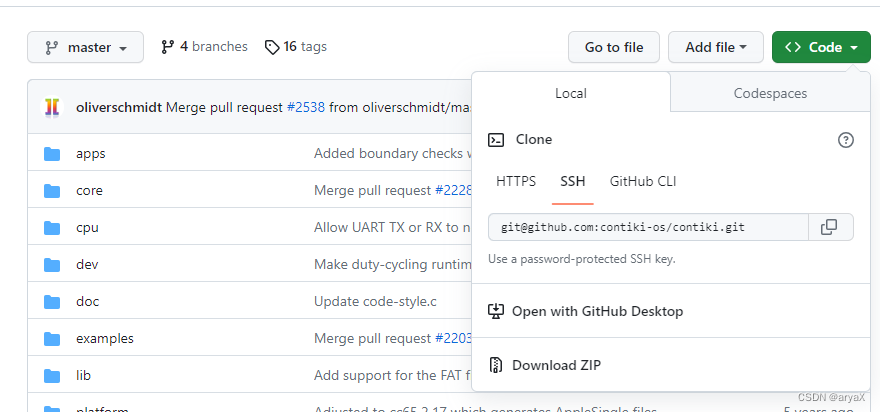The width and height of the screenshot is (880, 412).
Task: Open 'Make duty-cycling runtim' commit message
Action: [x=393, y=264]
